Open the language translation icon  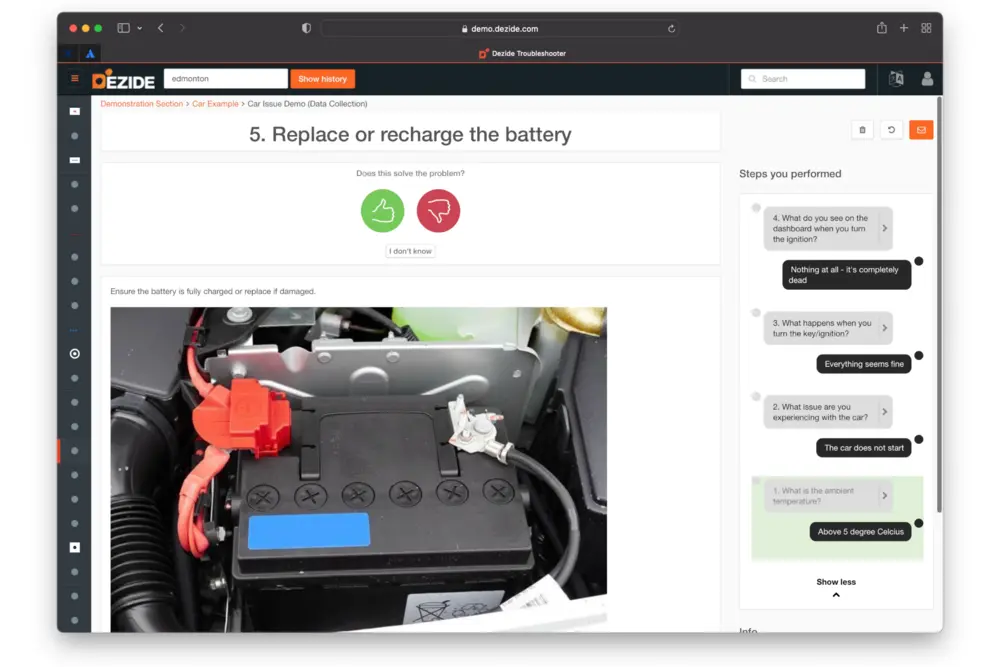pyautogui.click(x=896, y=79)
